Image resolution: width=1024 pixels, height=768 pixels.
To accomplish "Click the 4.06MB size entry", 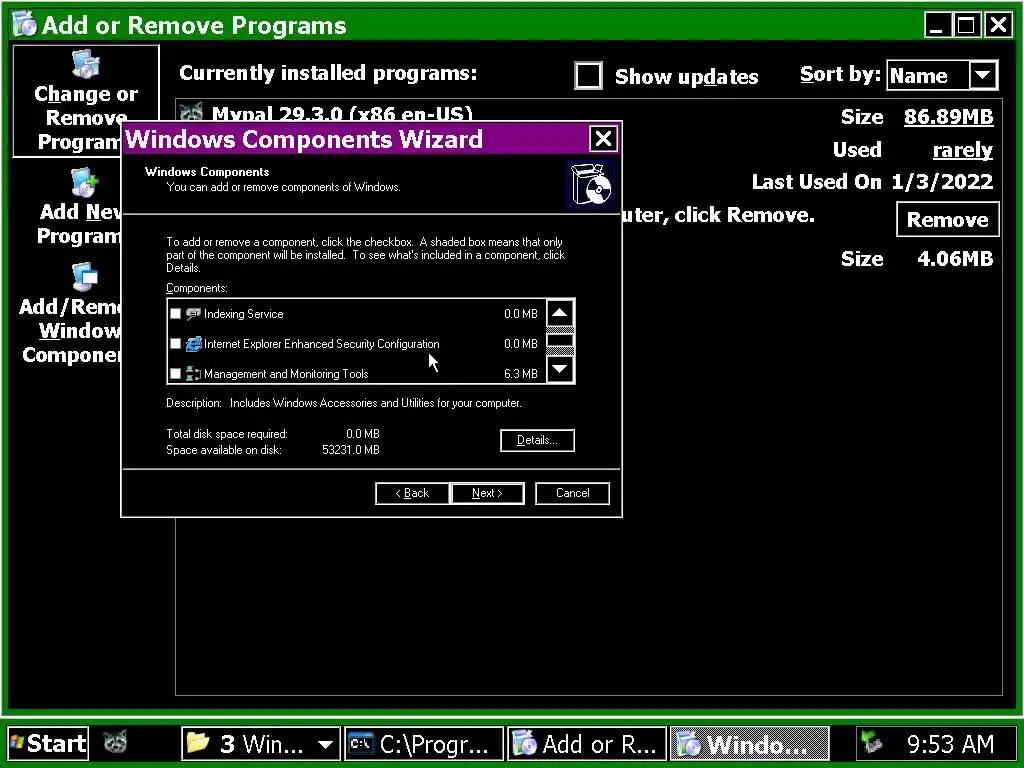I will click(x=955, y=259).
